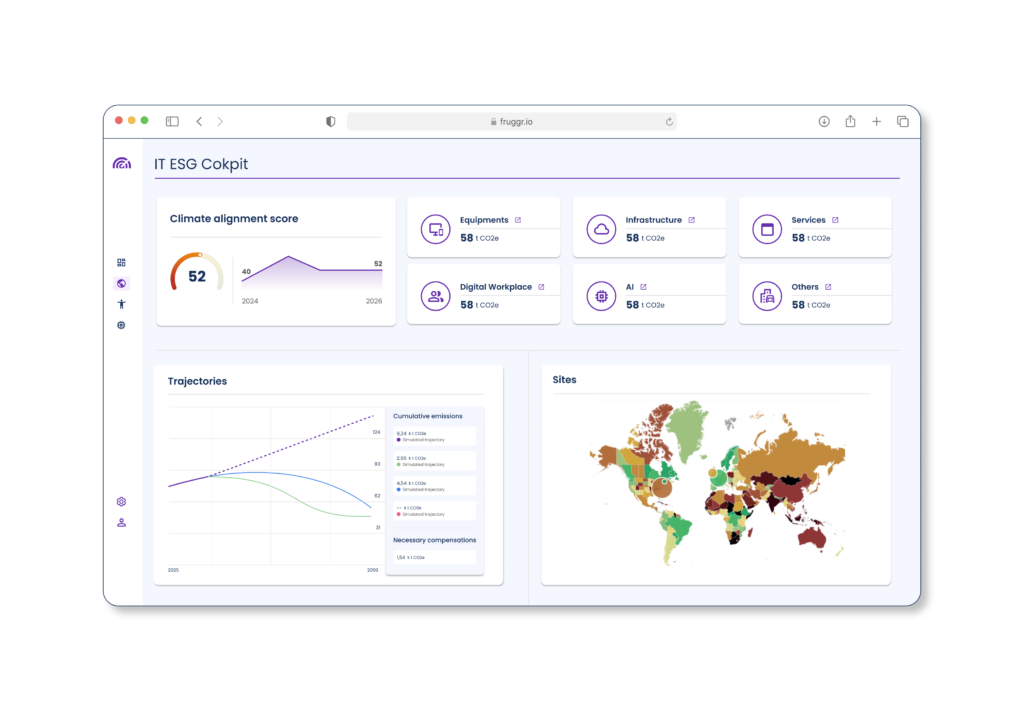Viewport: 1024px width, 711px height.
Task: Open the Equipments external link
Action: [518, 220]
